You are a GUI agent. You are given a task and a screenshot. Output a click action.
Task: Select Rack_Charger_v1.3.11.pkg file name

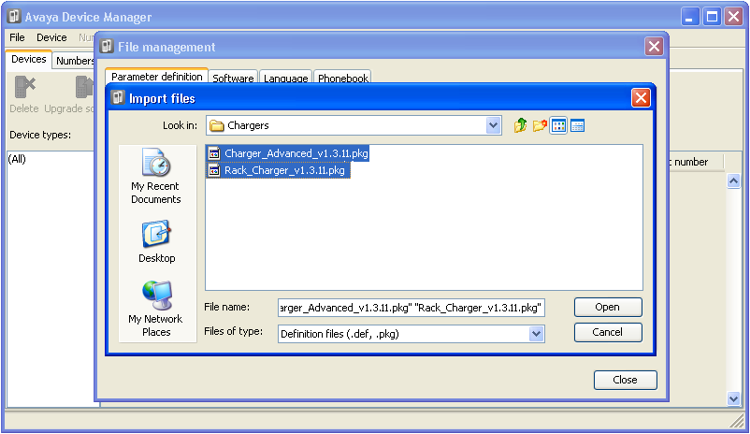[x=285, y=170]
